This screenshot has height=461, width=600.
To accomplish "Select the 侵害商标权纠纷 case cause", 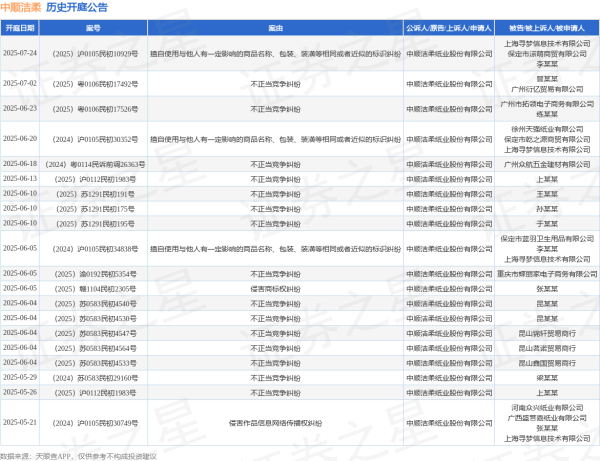I will pos(274,287).
